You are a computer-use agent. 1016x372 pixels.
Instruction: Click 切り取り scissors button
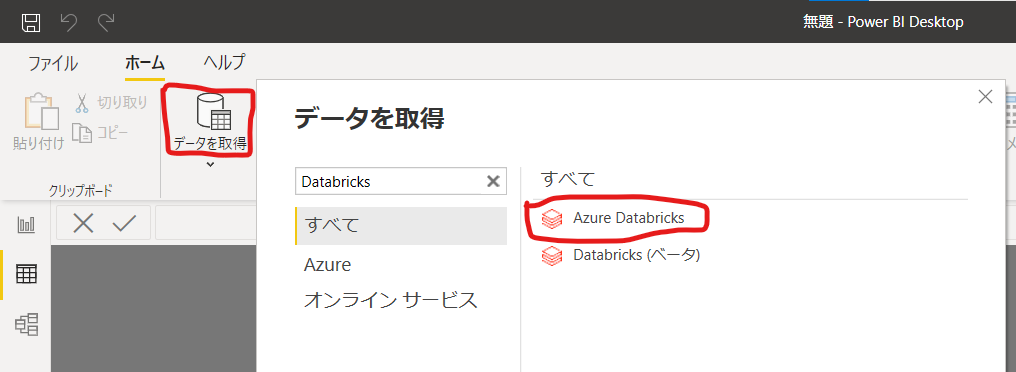111,102
